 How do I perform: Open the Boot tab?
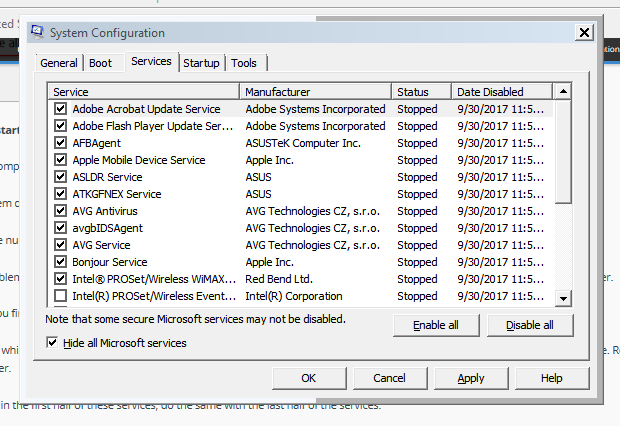[100, 63]
